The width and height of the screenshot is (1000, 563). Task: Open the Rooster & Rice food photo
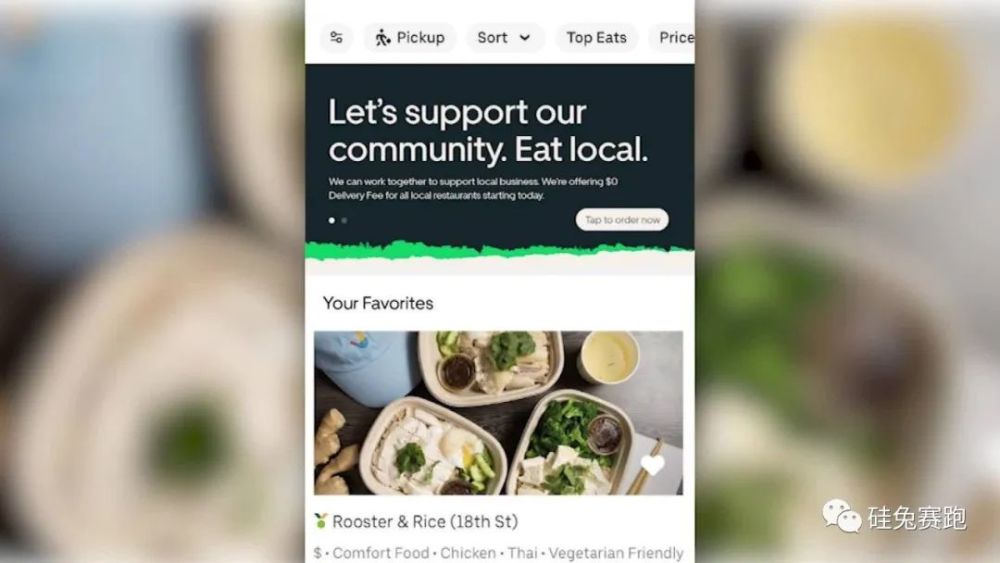(x=498, y=413)
